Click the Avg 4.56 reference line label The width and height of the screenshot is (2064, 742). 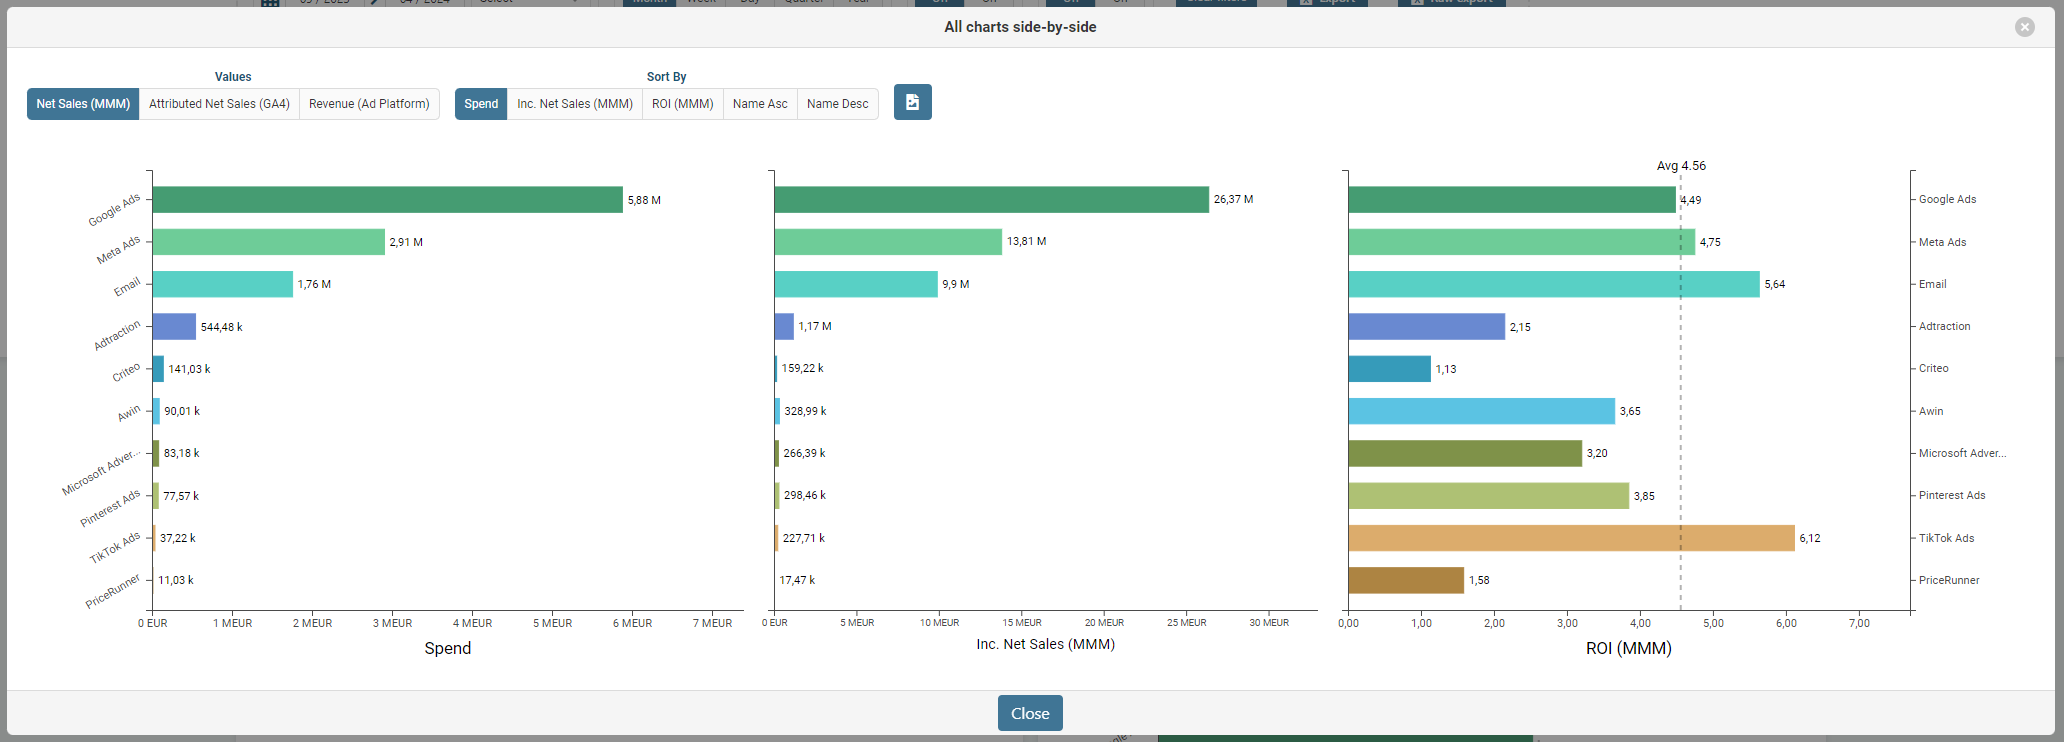pyautogui.click(x=1681, y=166)
